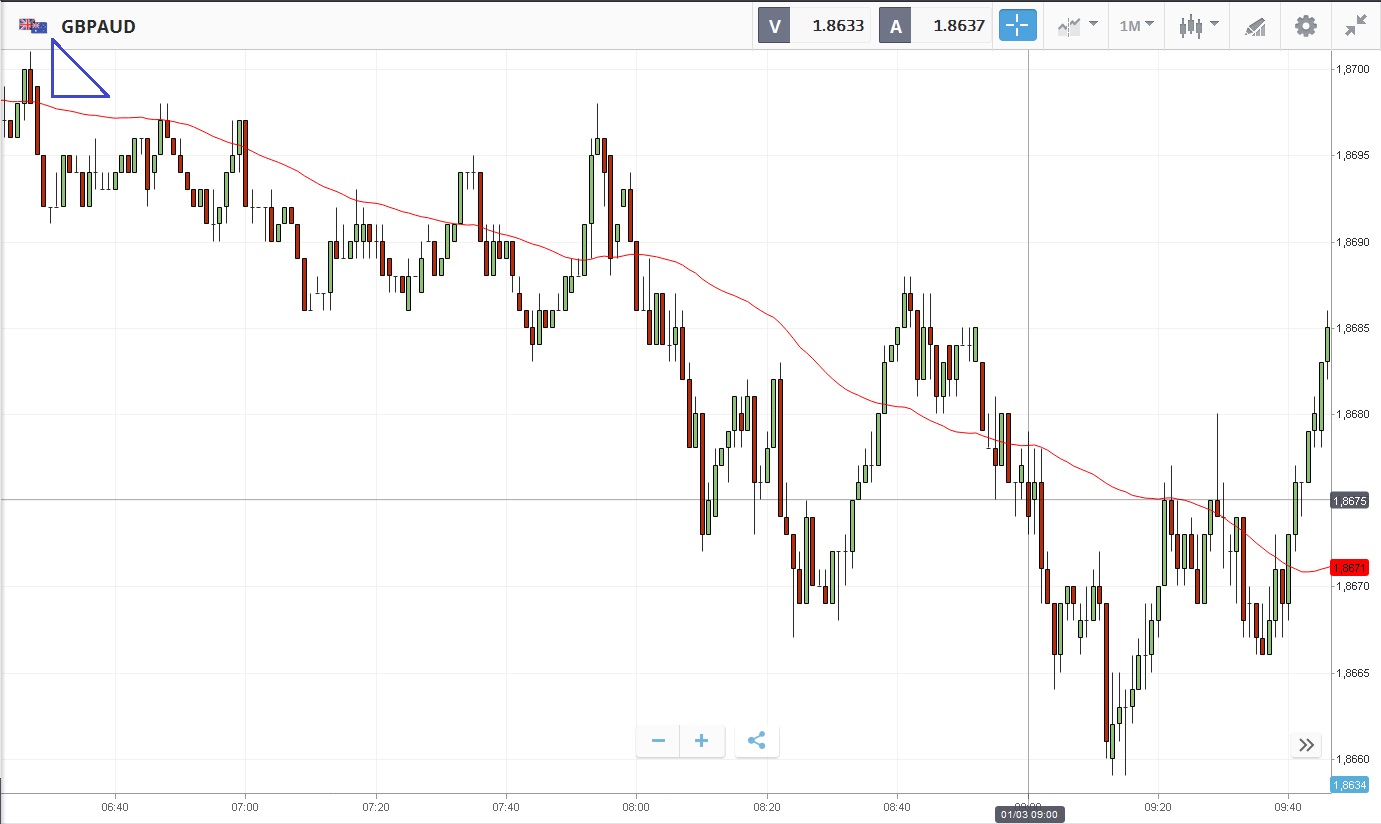Zoom out chart with minus button

click(x=658, y=741)
